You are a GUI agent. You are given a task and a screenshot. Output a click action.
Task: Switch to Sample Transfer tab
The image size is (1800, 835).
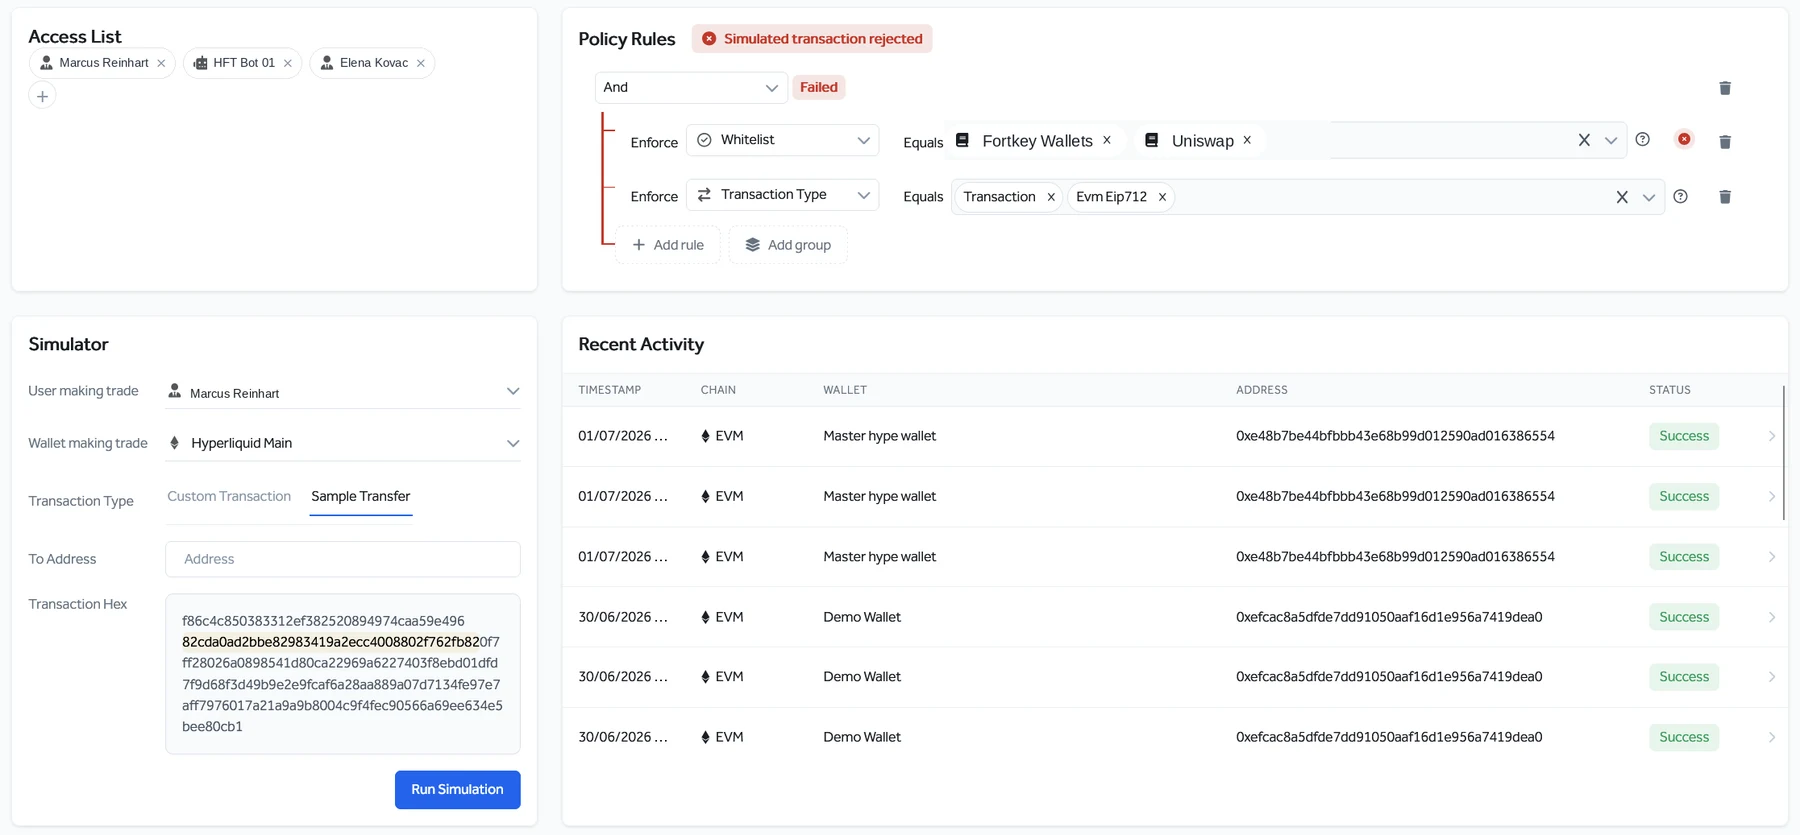[x=361, y=496]
